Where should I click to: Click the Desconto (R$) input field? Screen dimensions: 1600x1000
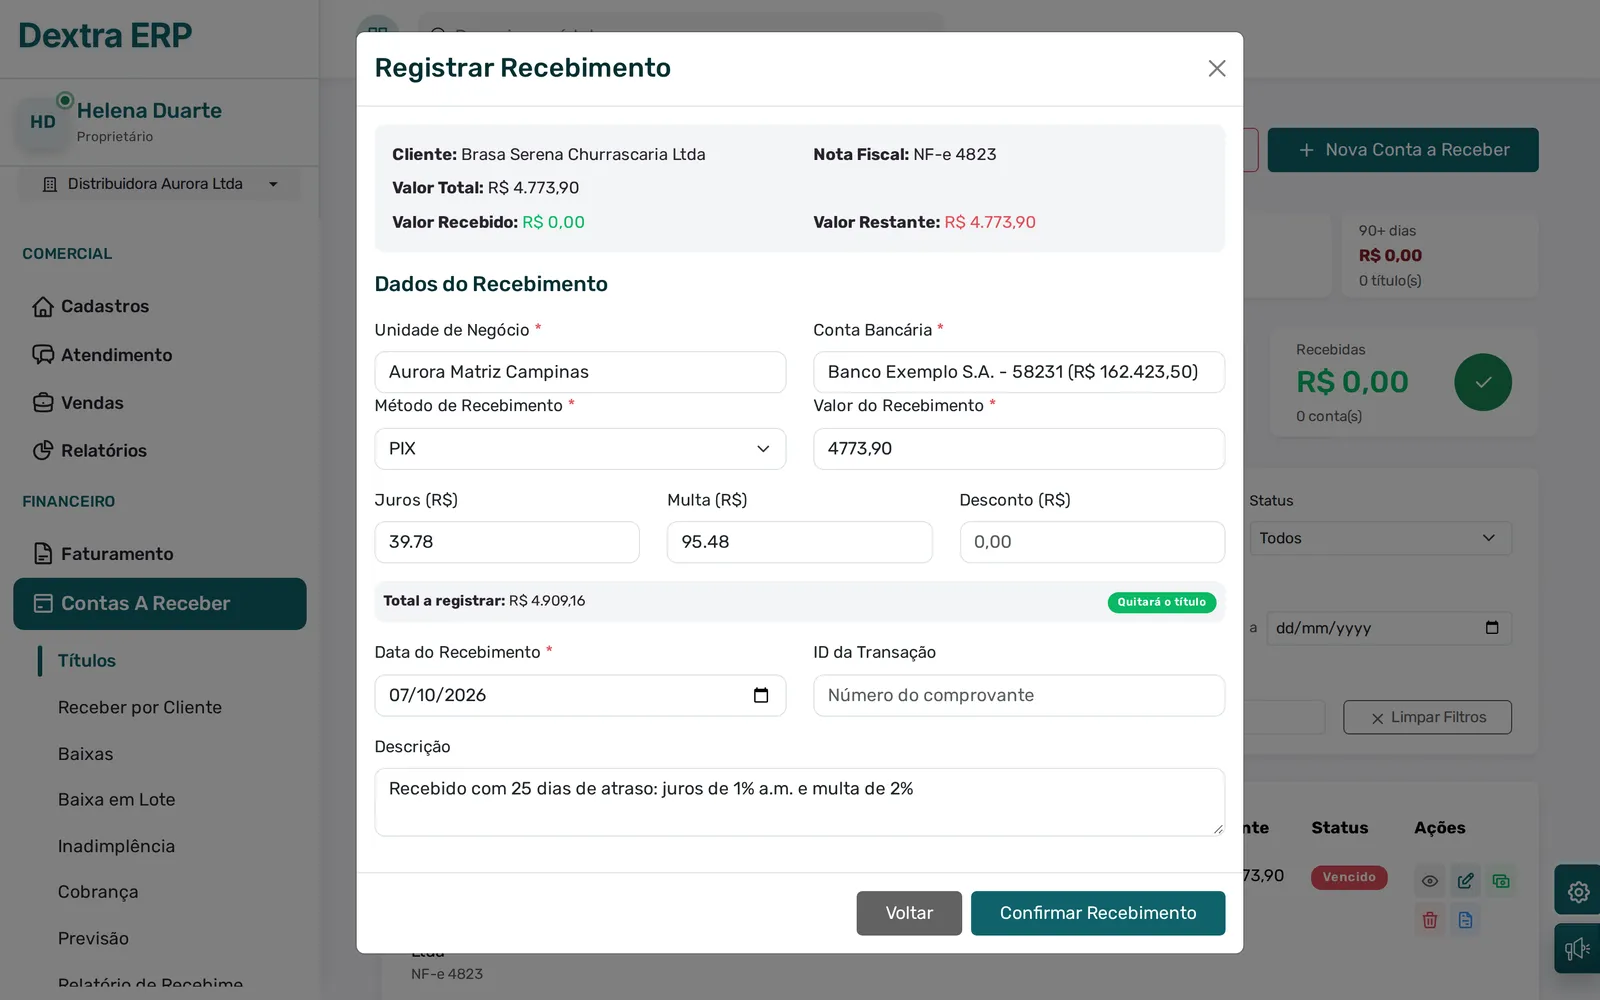pos(1092,542)
